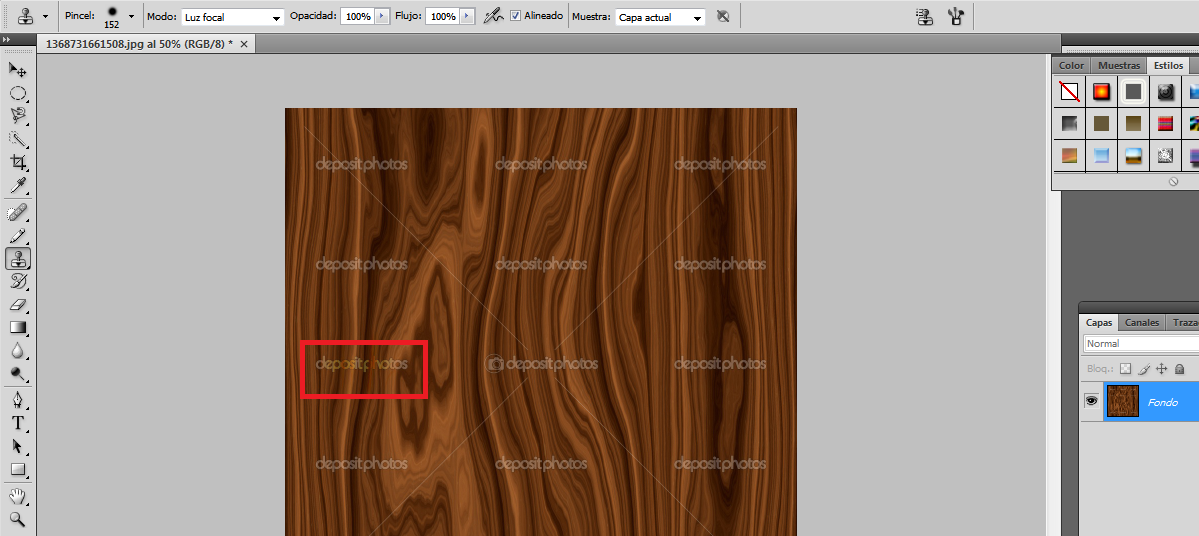The image size is (1199, 536).
Task: Apply the dark gray square style swatch
Action: (x=1133, y=93)
